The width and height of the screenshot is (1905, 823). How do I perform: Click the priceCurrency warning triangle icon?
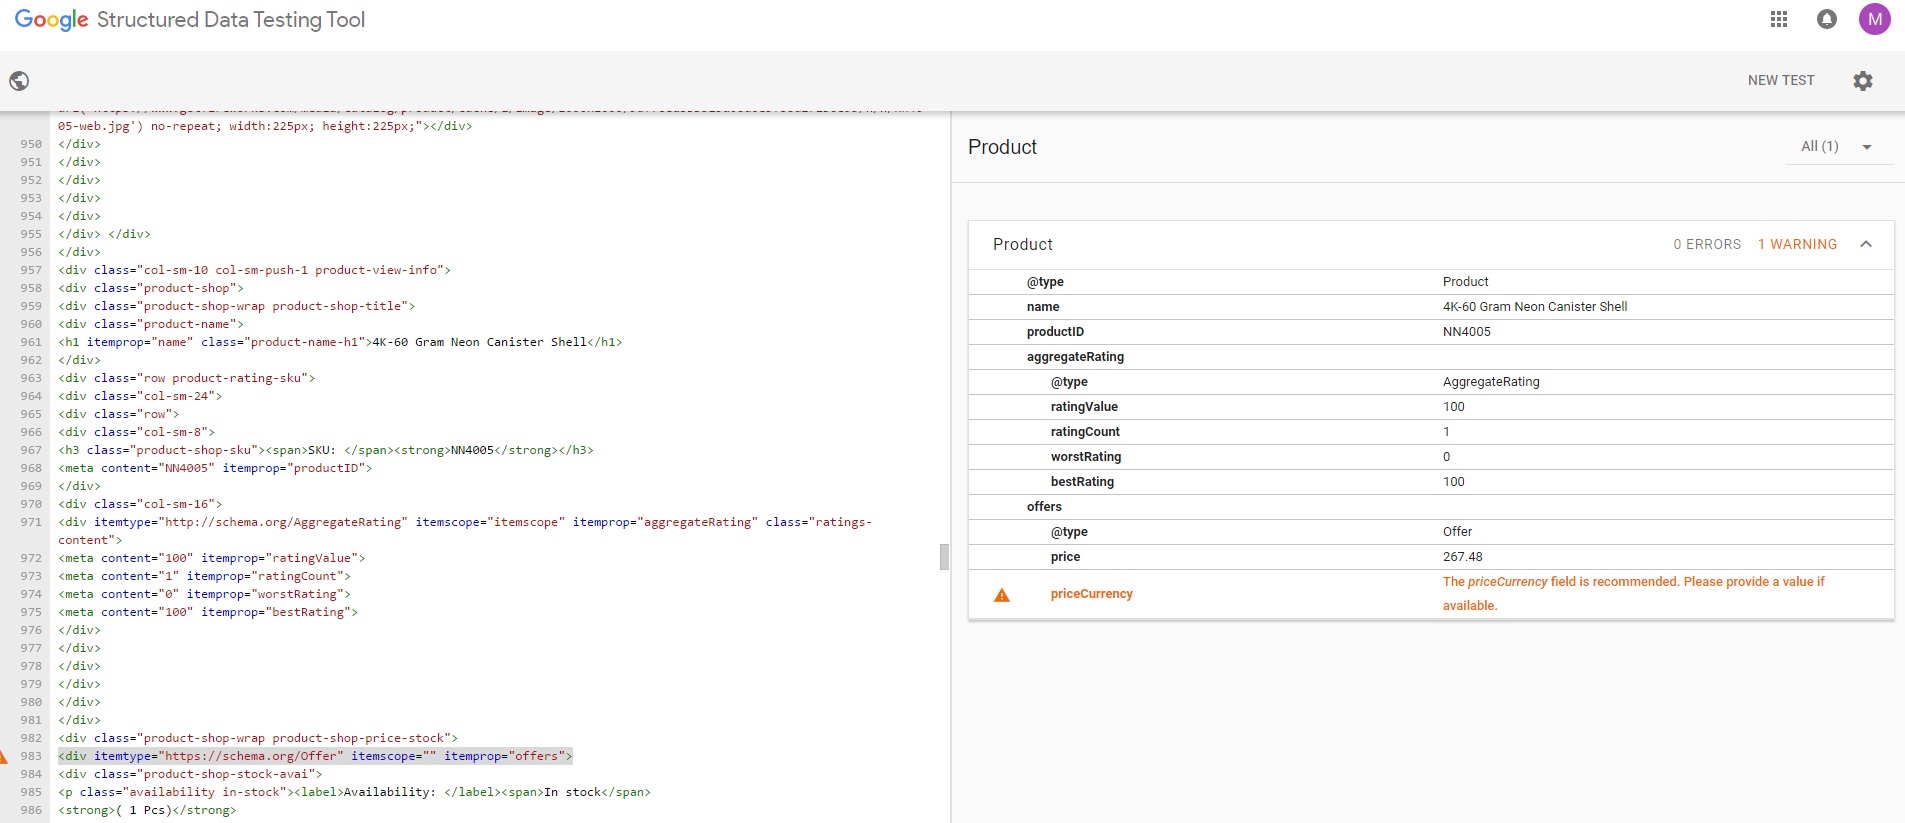(x=1002, y=595)
